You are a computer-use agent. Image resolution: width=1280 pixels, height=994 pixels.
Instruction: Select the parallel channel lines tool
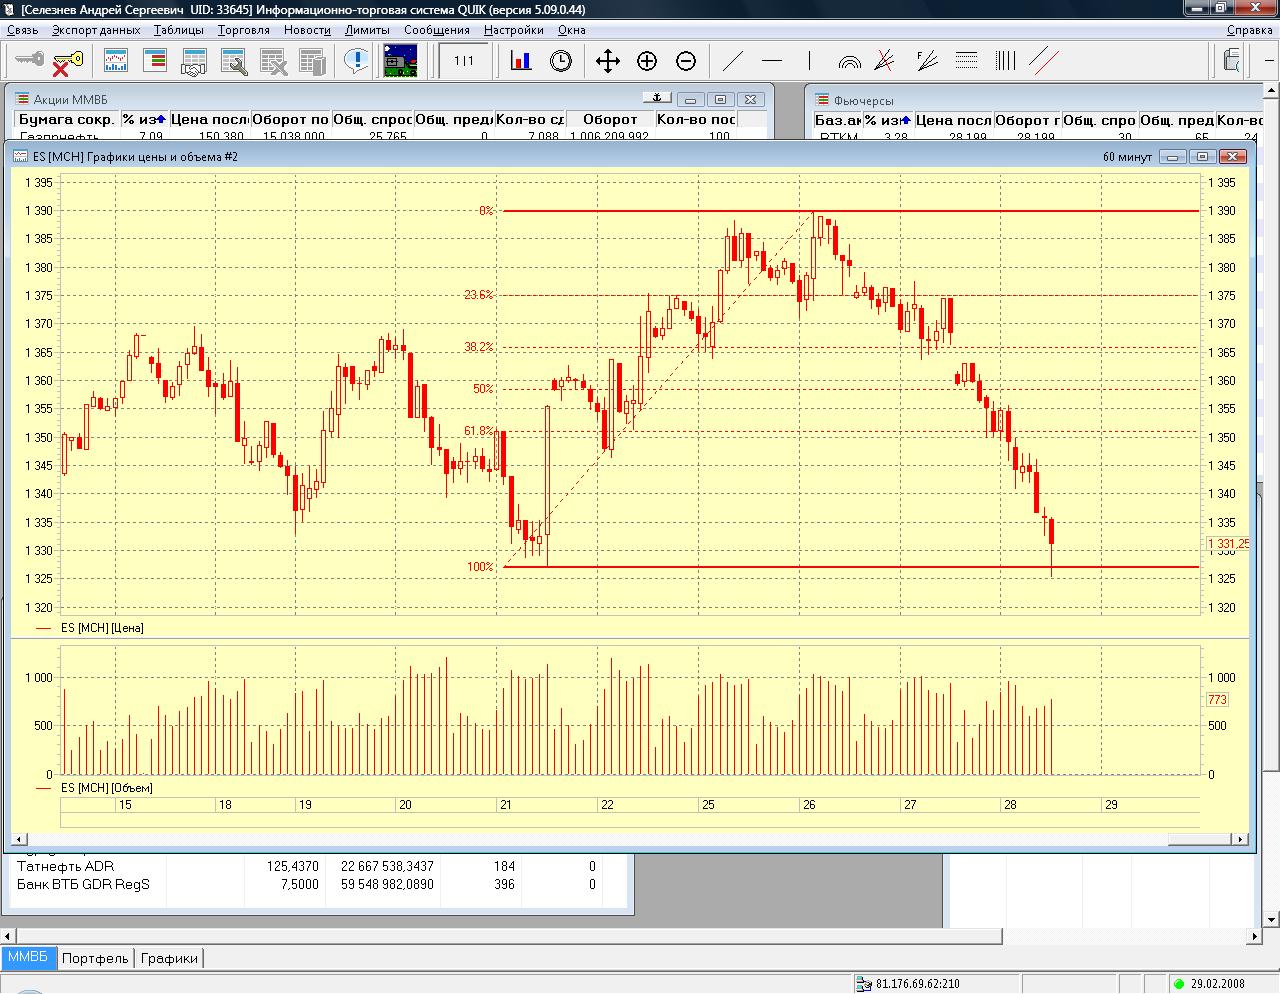(1044, 61)
